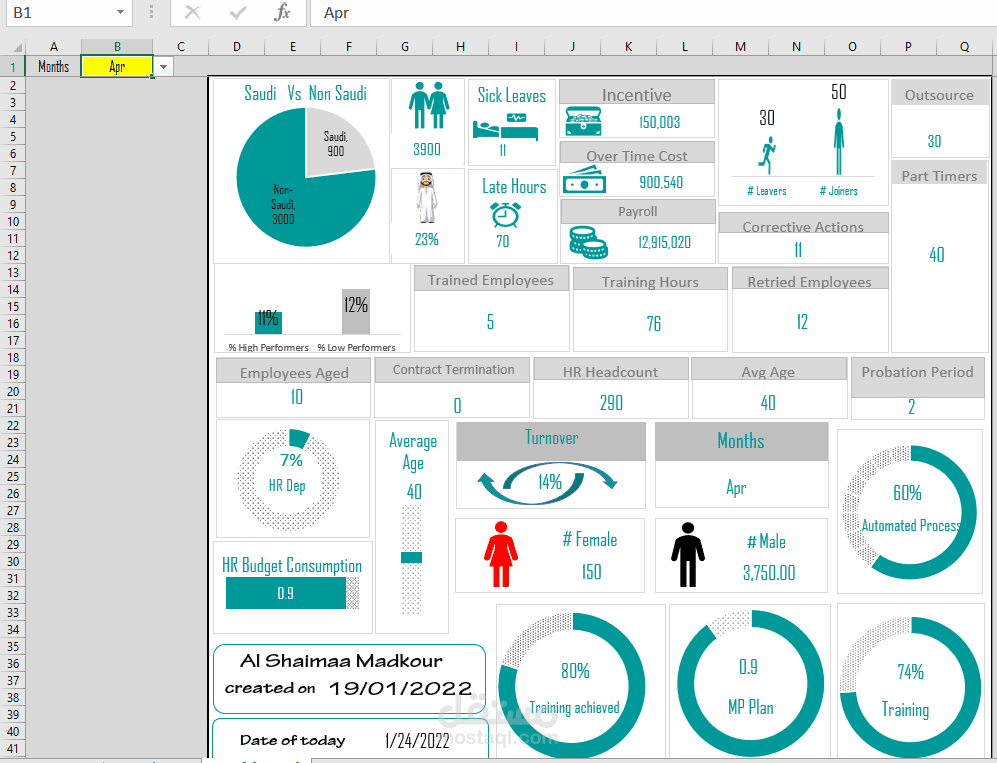997x763 pixels.
Task: Open the Insert Function fx icon
Action: (x=282, y=12)
